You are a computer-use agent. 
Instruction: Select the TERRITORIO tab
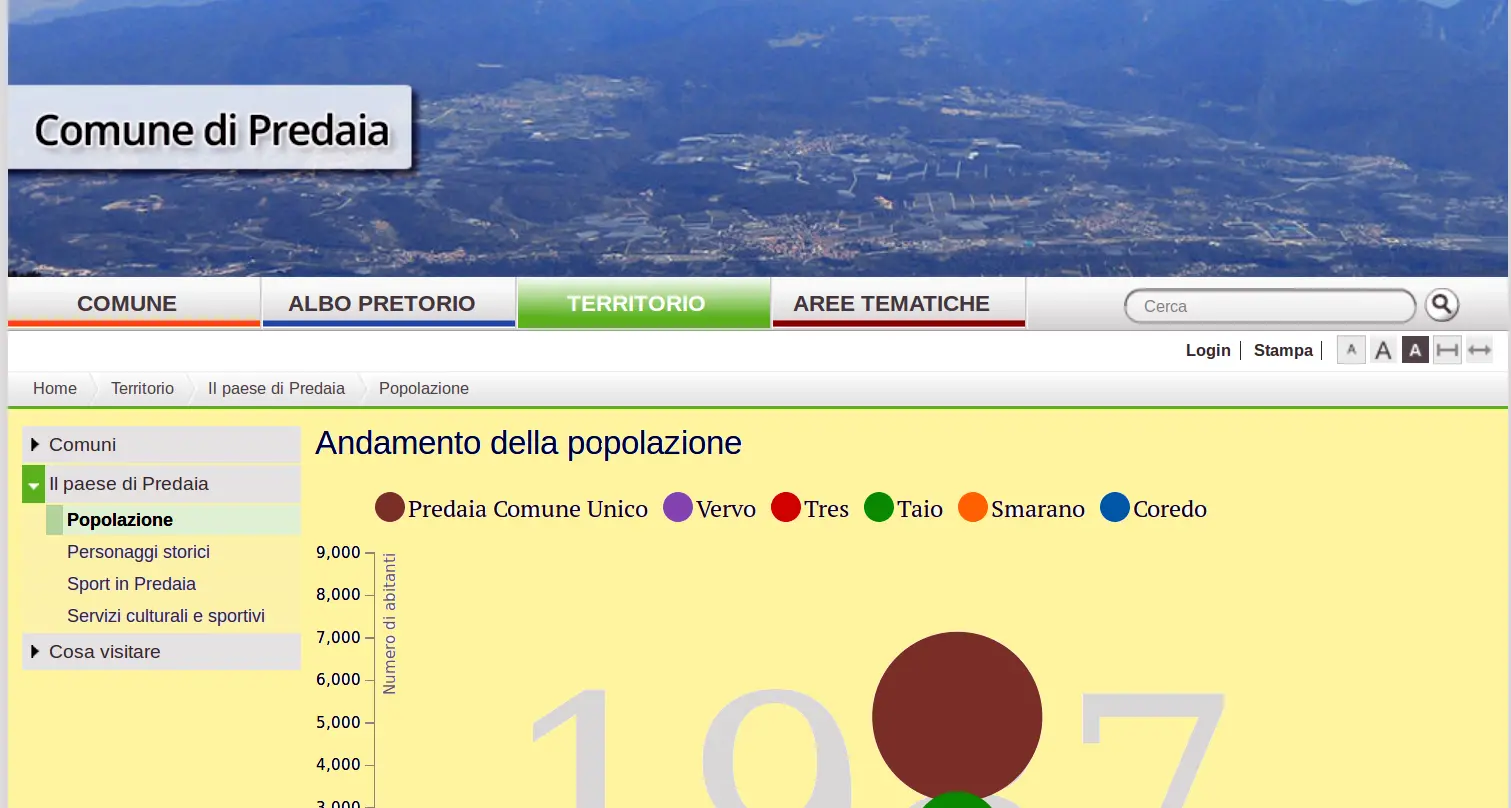click(644, 303)
